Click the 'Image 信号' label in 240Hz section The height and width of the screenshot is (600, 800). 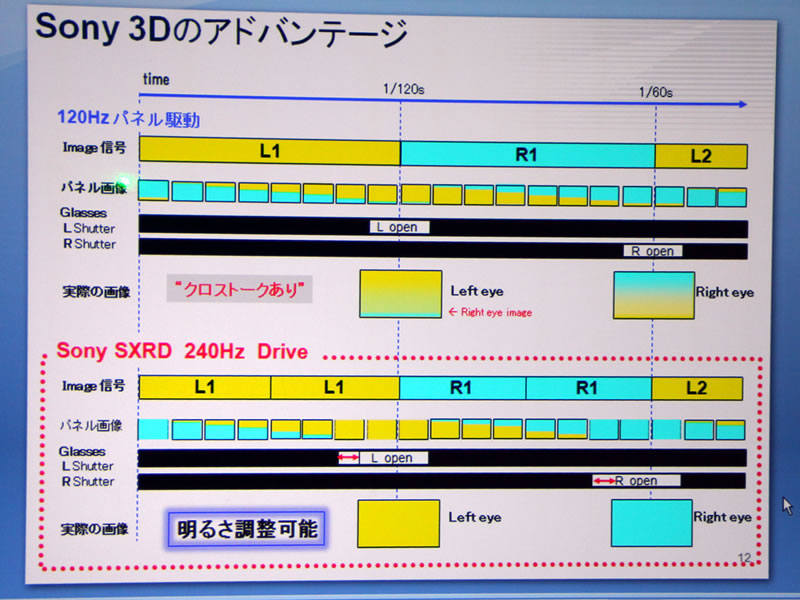(93, 386)
